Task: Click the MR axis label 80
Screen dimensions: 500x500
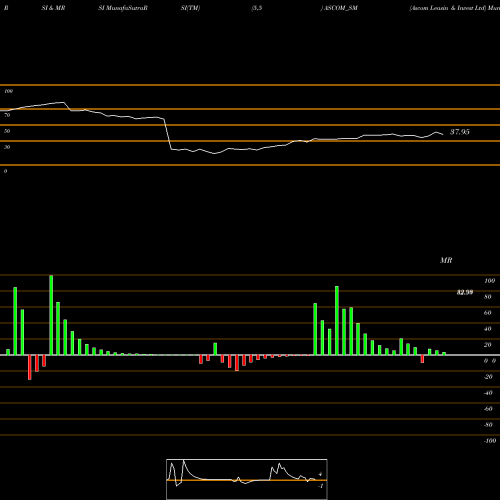Action: click(488, 297)
